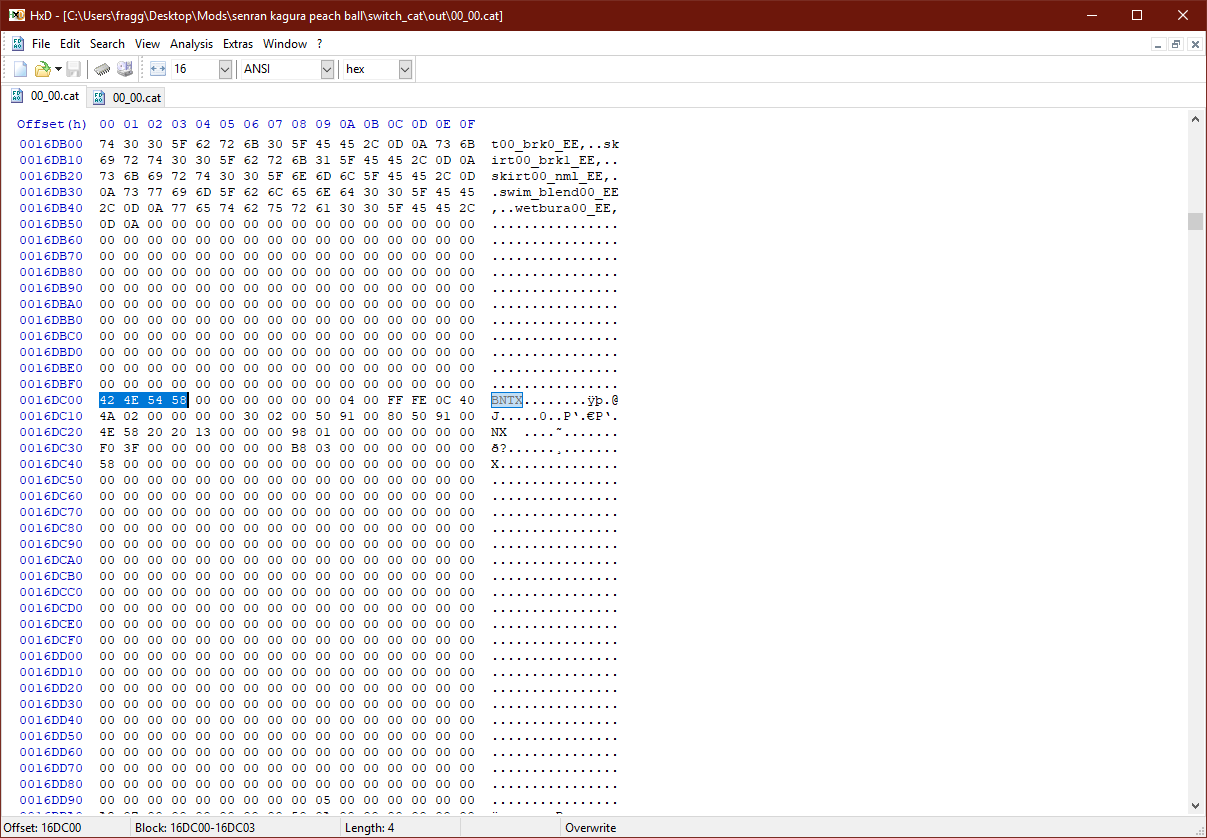The image size is (1207, 838).
Task: Click decoded text ',..wetbura00_EE,'
Action: click(x=555, y=208)
